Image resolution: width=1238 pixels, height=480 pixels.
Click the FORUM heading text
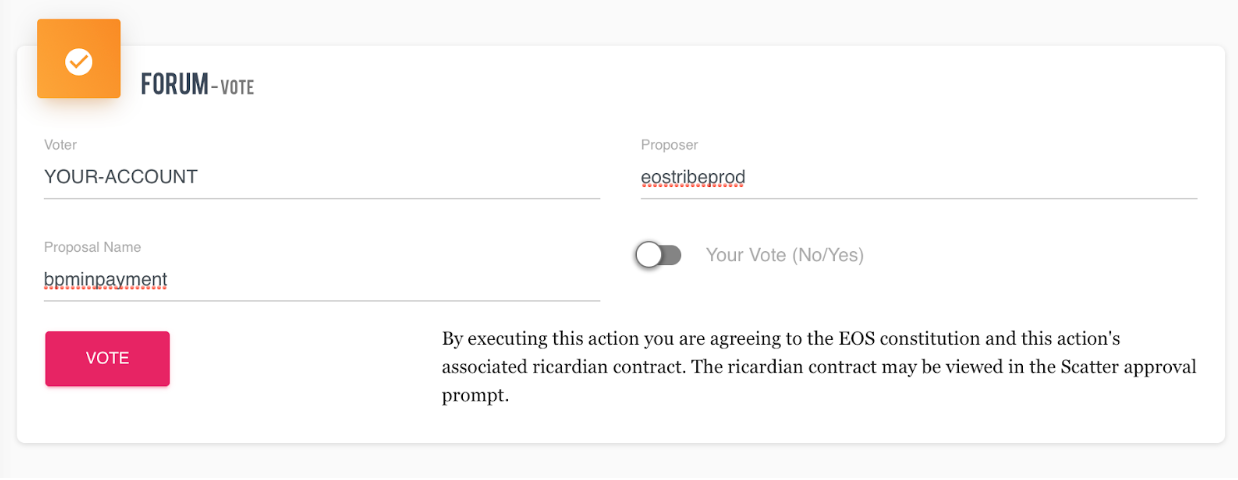[174, 84]
